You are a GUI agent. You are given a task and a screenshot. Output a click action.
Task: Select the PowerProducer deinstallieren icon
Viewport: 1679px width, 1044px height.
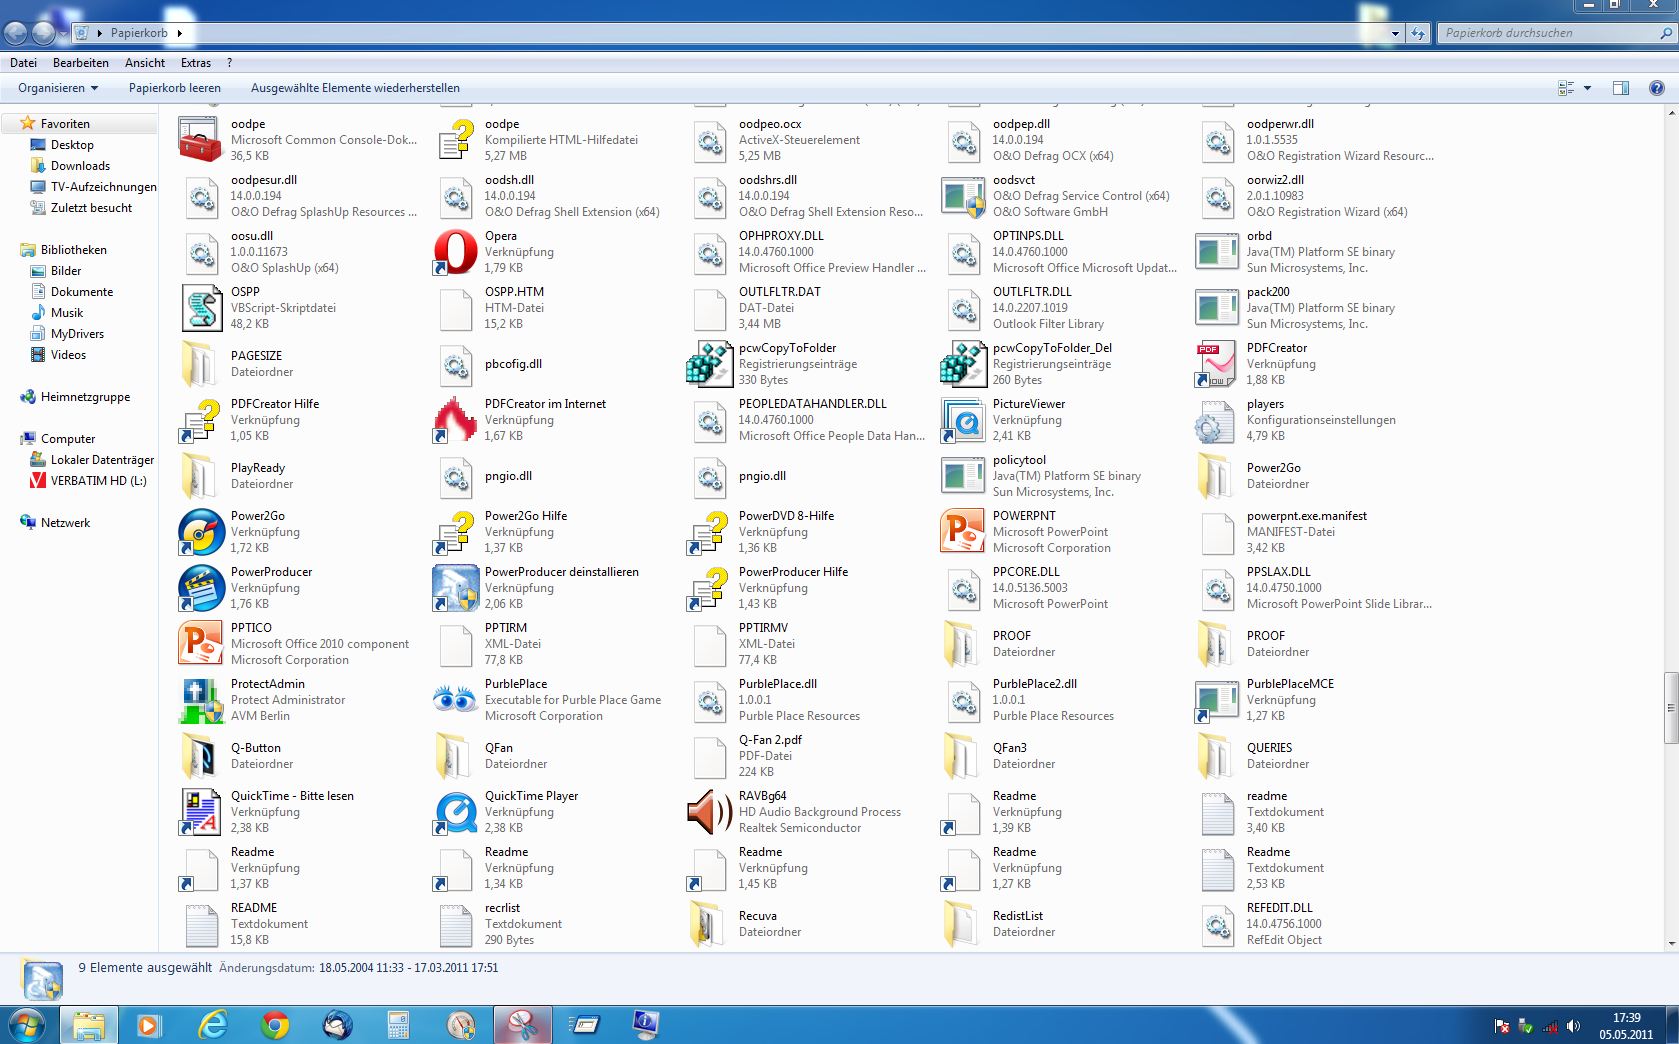[456, 588]
